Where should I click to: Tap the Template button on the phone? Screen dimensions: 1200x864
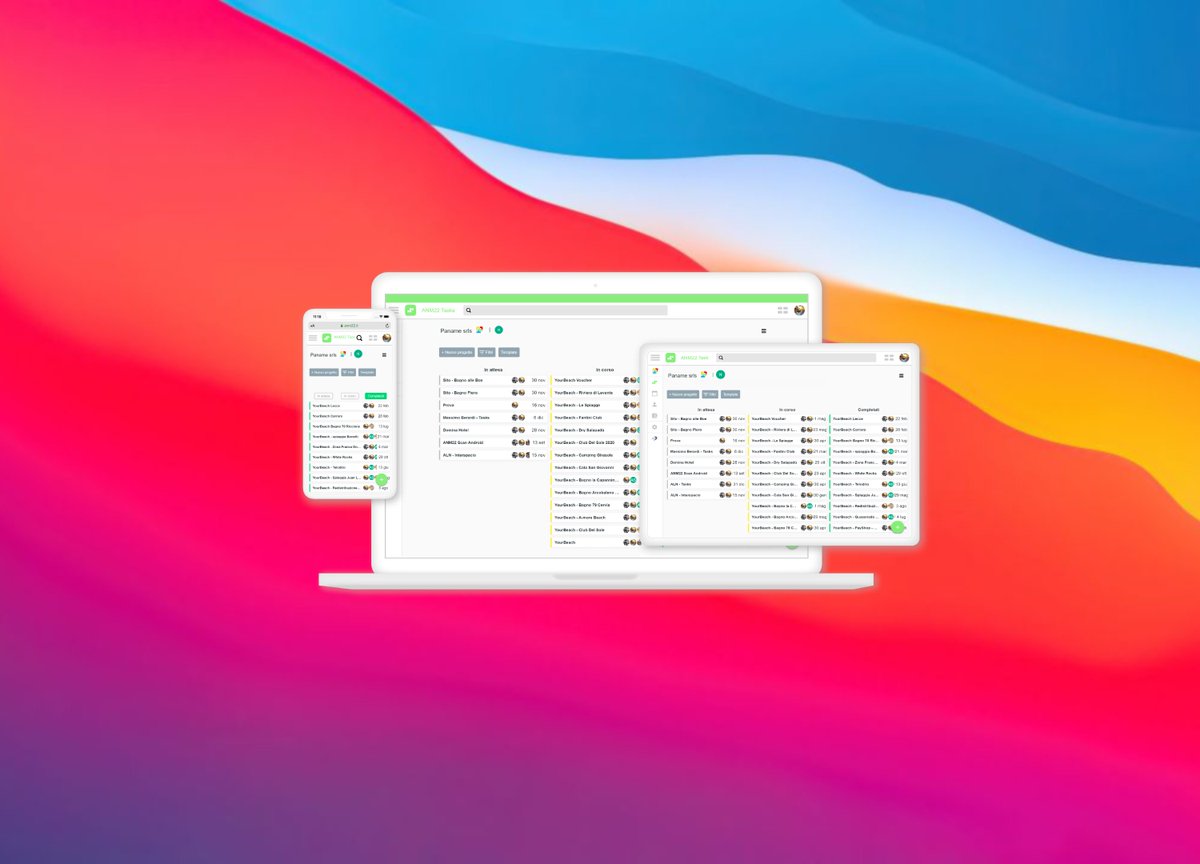tap(367, 372)
